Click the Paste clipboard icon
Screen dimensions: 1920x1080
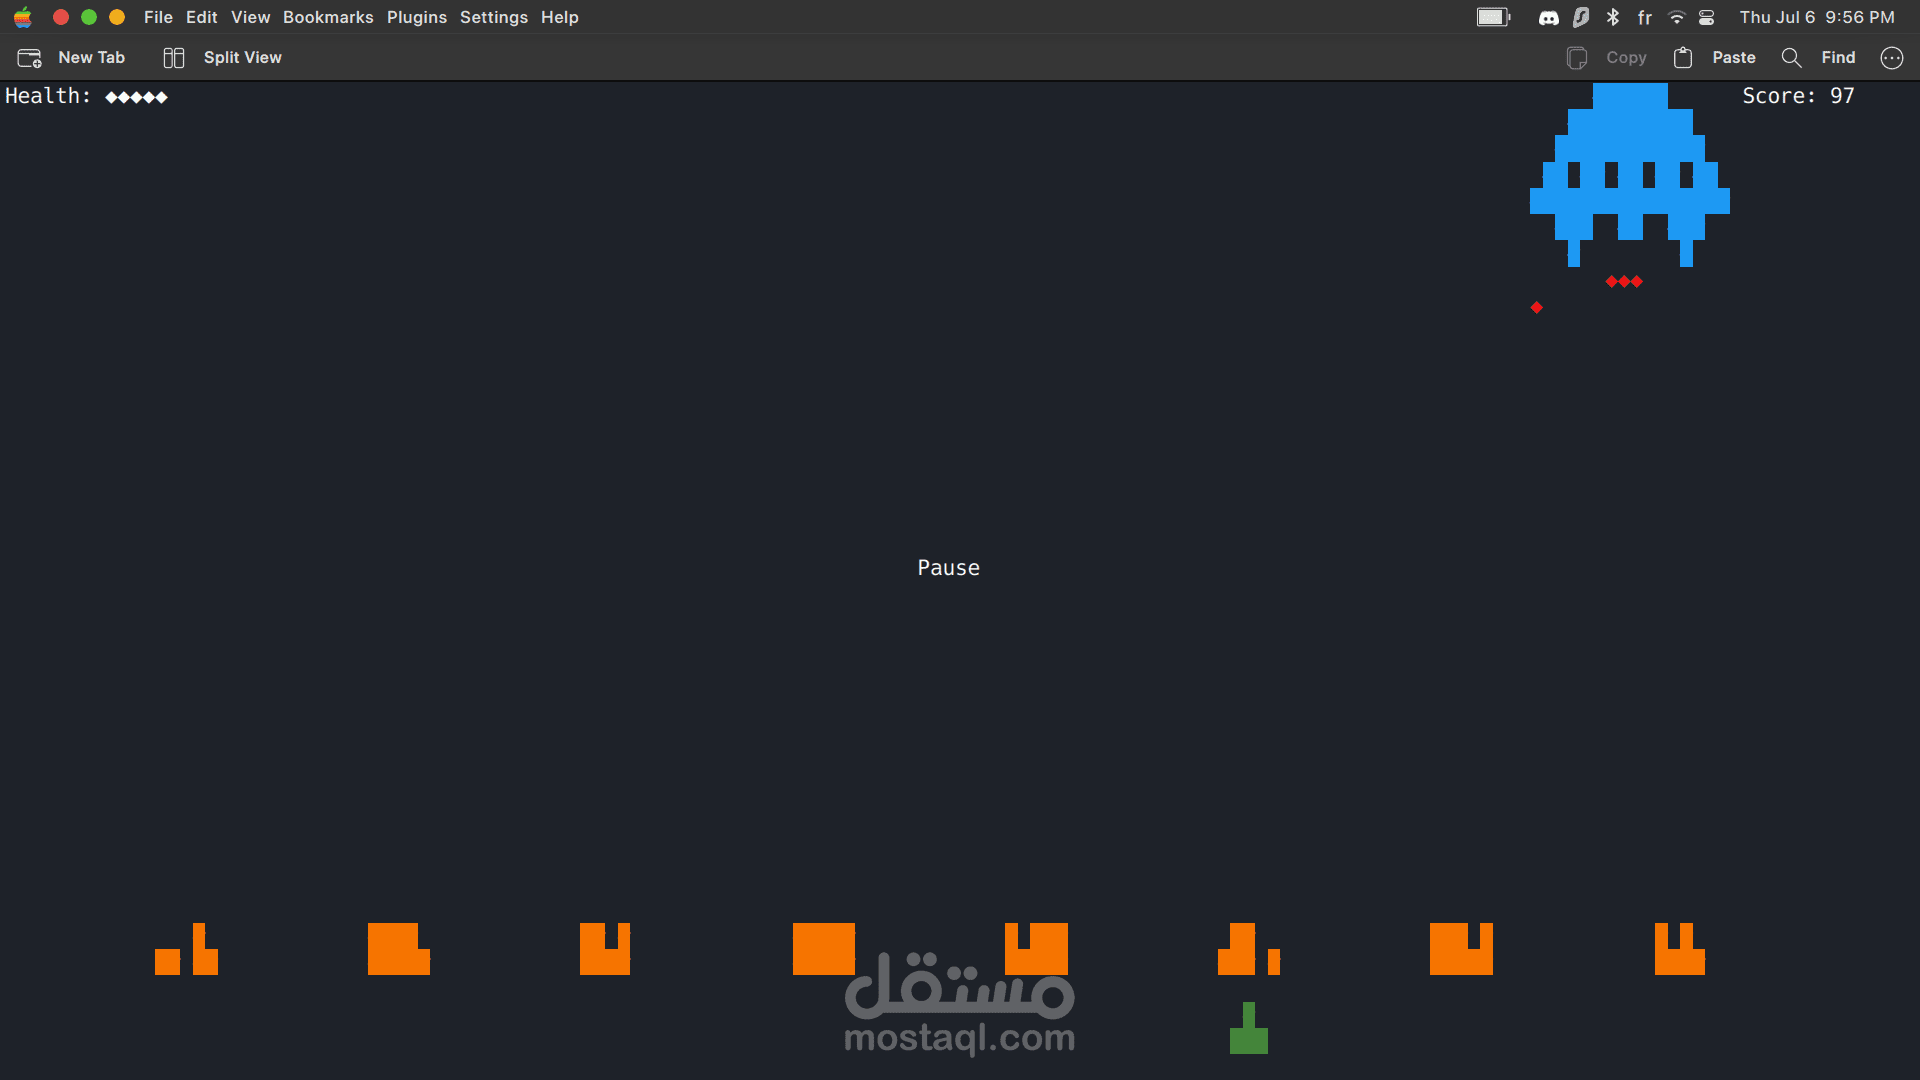pos(1683,58)
